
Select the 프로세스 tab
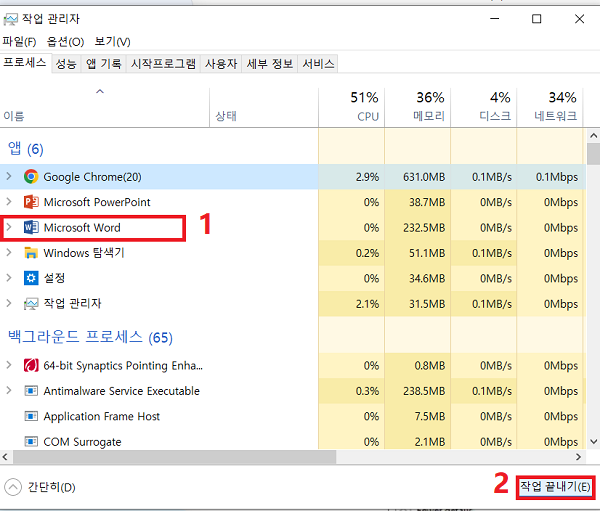(x=25, y=62)
